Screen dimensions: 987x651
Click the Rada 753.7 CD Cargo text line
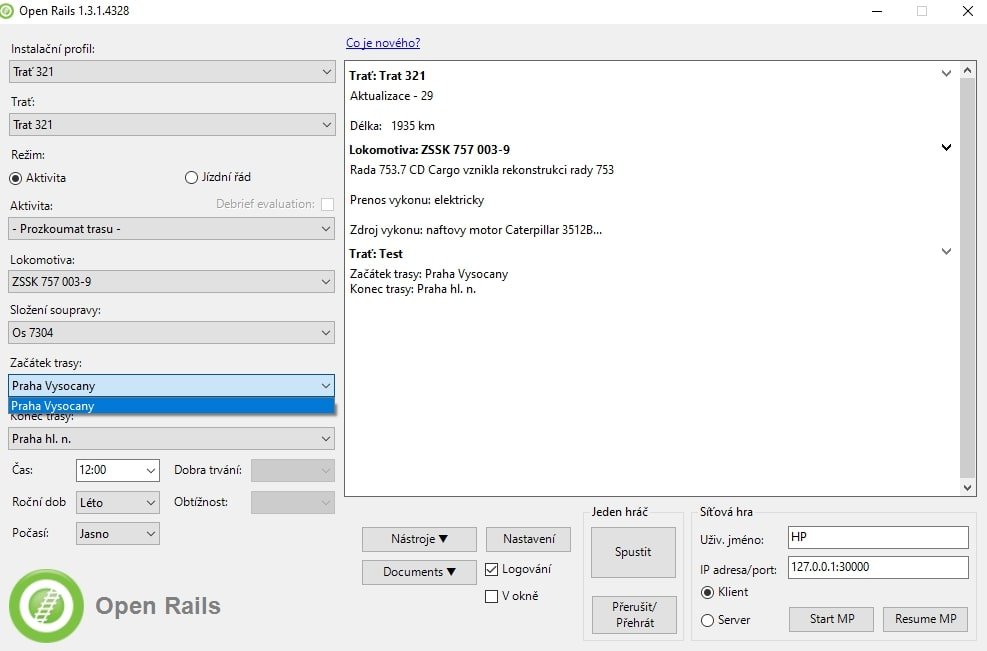(482, 170)
